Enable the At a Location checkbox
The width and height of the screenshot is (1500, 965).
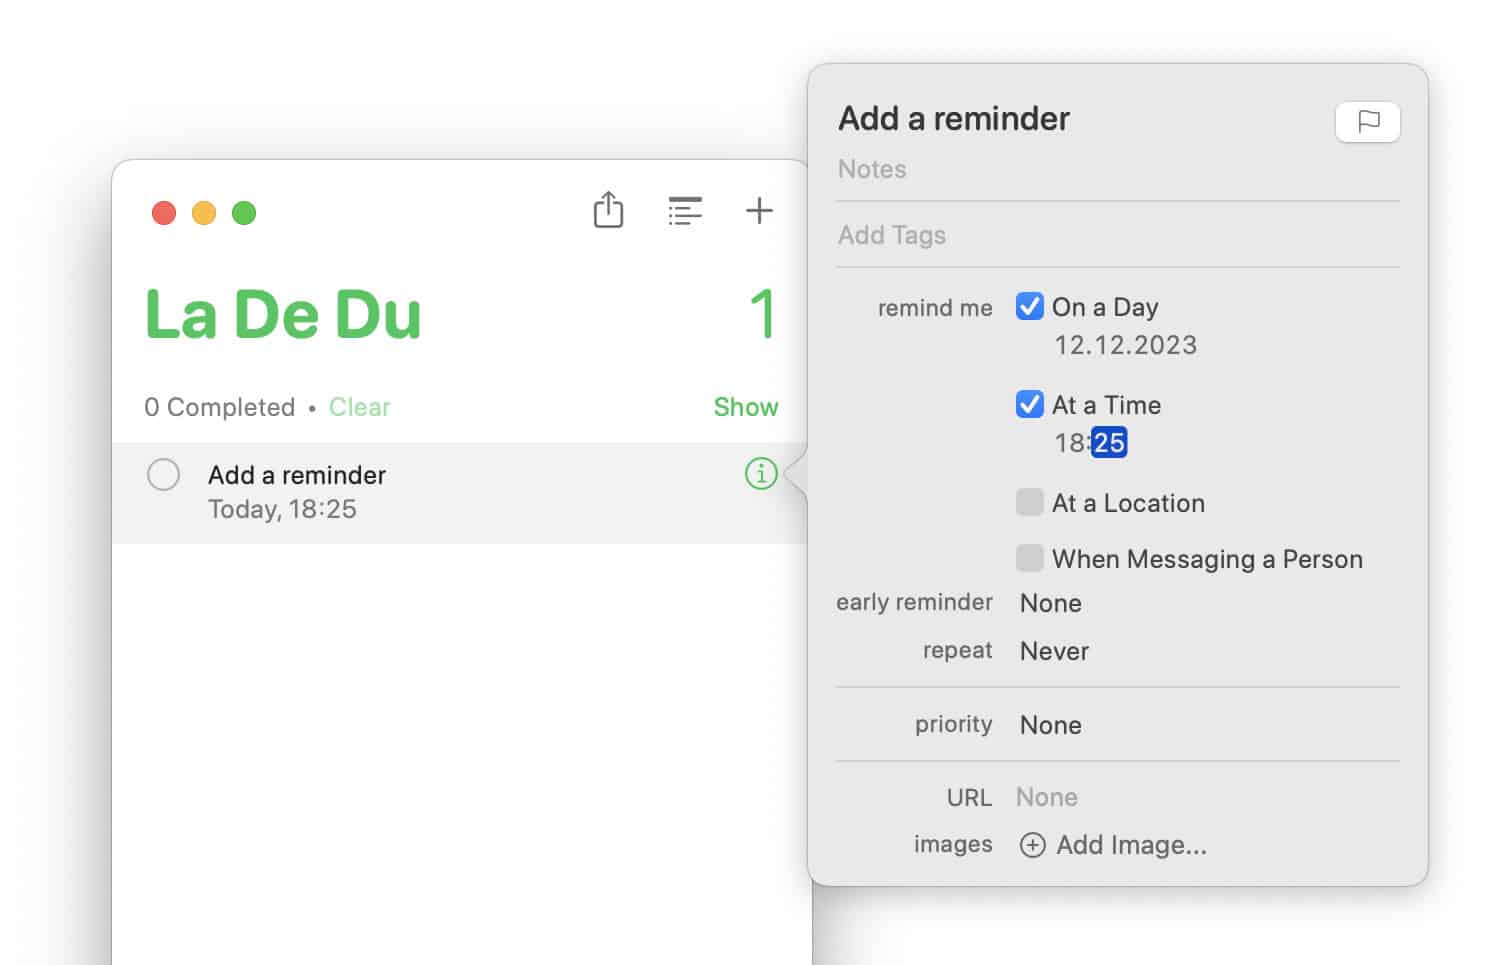1029,502
